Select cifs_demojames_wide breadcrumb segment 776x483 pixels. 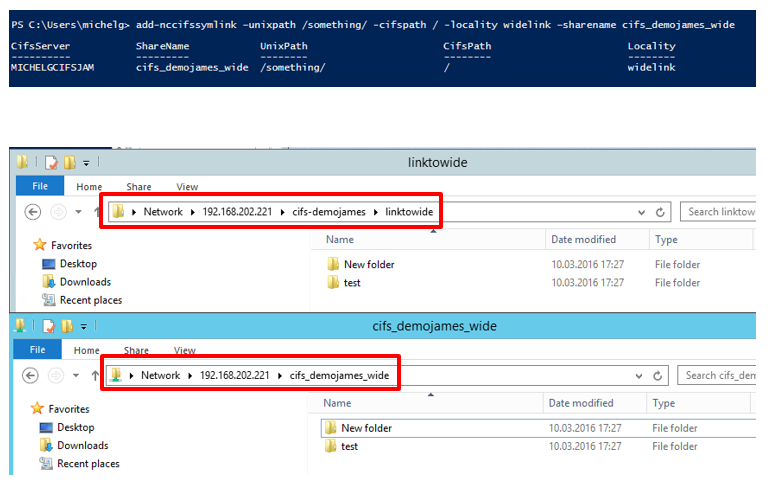click(x=339, y=376)
